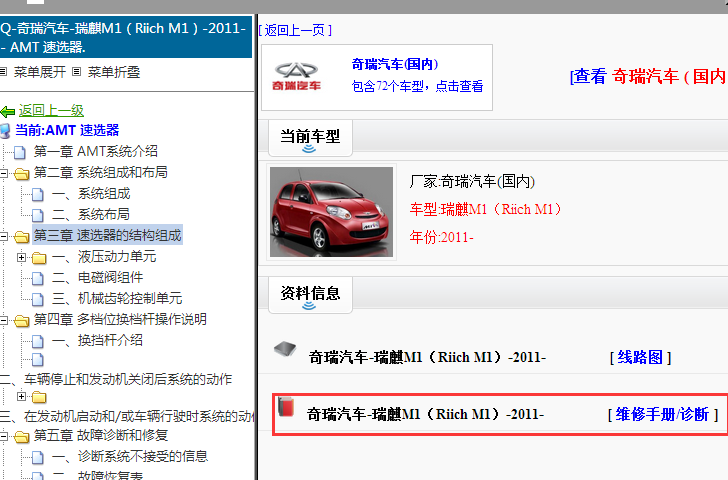Open 一、换挡杆介绍 tree item
This screenshot has height=480, width=728.
(x=98, y=340)
